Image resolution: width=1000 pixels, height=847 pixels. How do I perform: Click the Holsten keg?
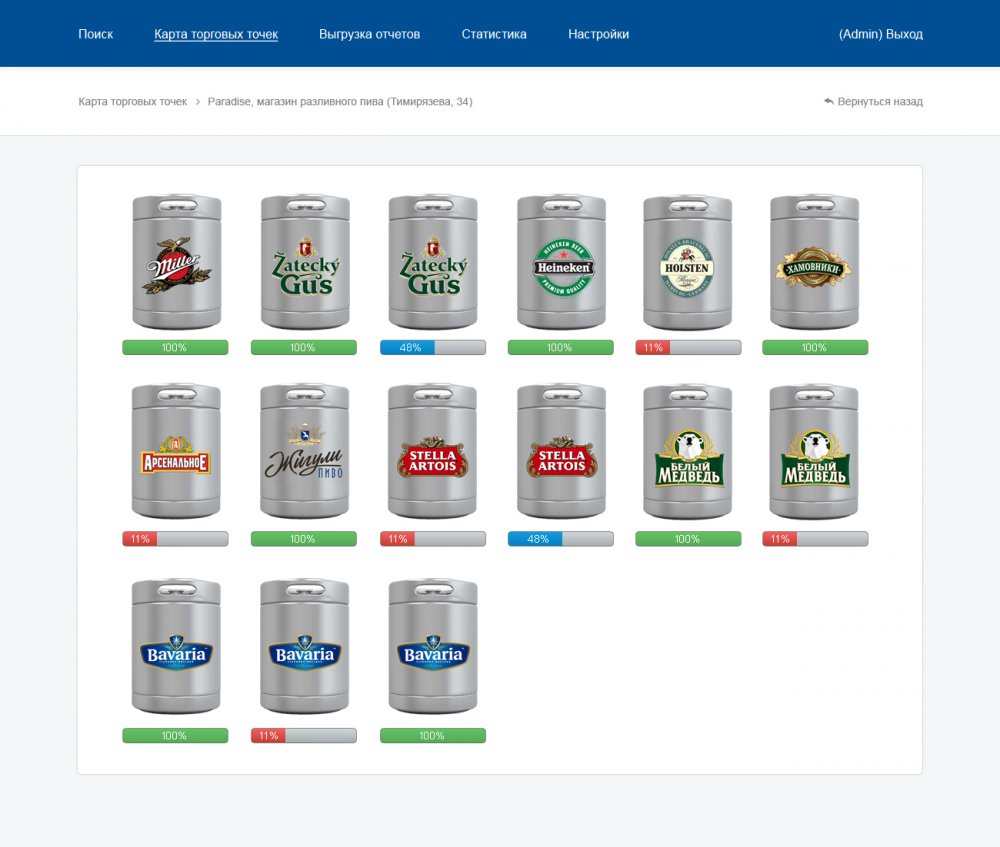688,262
